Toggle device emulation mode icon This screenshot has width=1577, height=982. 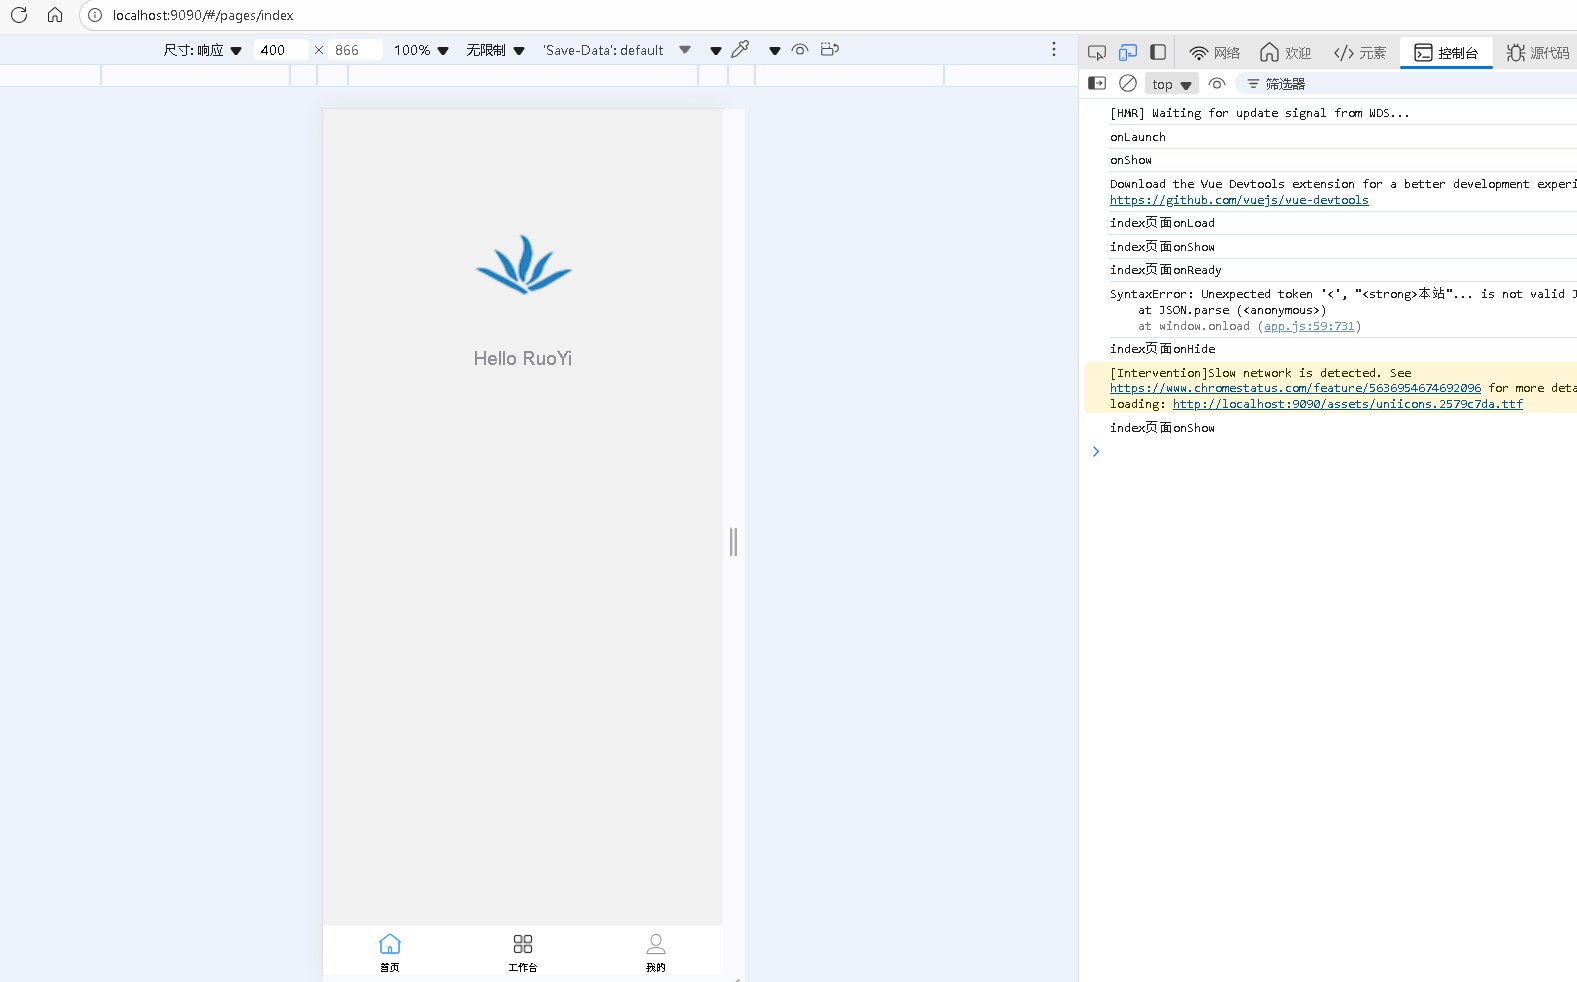pyautogui.click(x=1128, y=53)
